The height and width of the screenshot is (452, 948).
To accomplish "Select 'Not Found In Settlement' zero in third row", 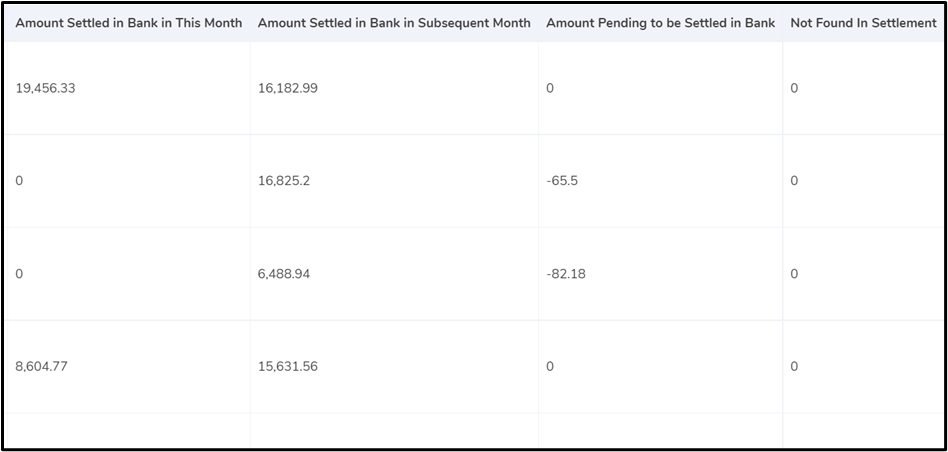I will (x=794, y=274).
